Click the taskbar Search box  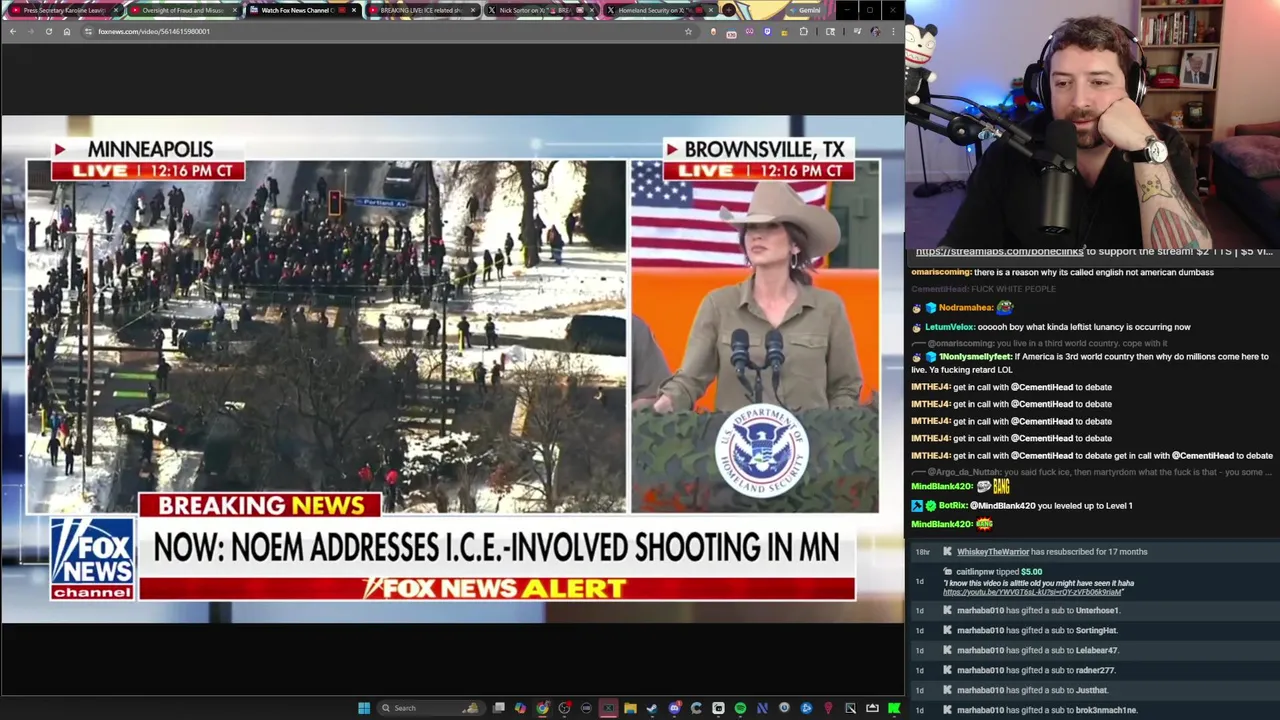pos(431,708)
